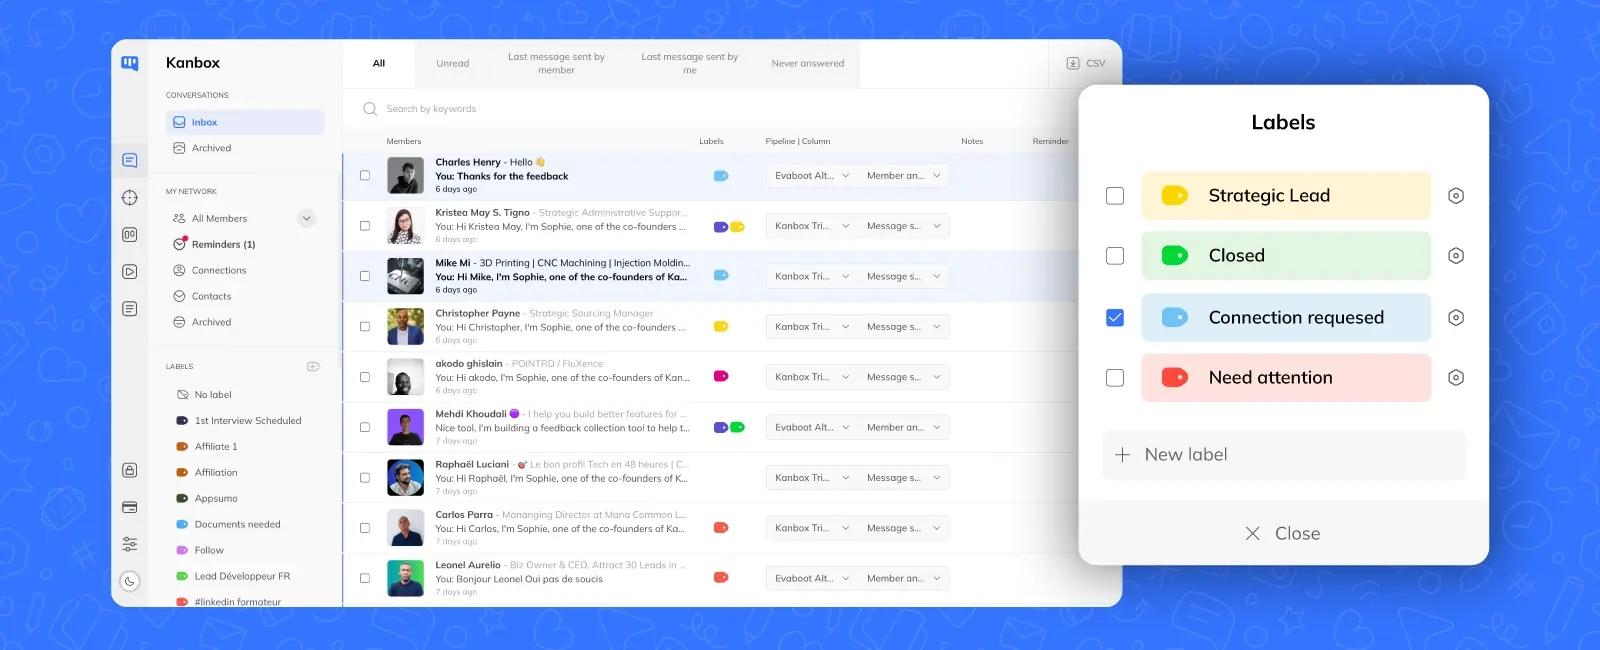Click the search magnifier icon
1600x650 pixels.
point(370,109)
